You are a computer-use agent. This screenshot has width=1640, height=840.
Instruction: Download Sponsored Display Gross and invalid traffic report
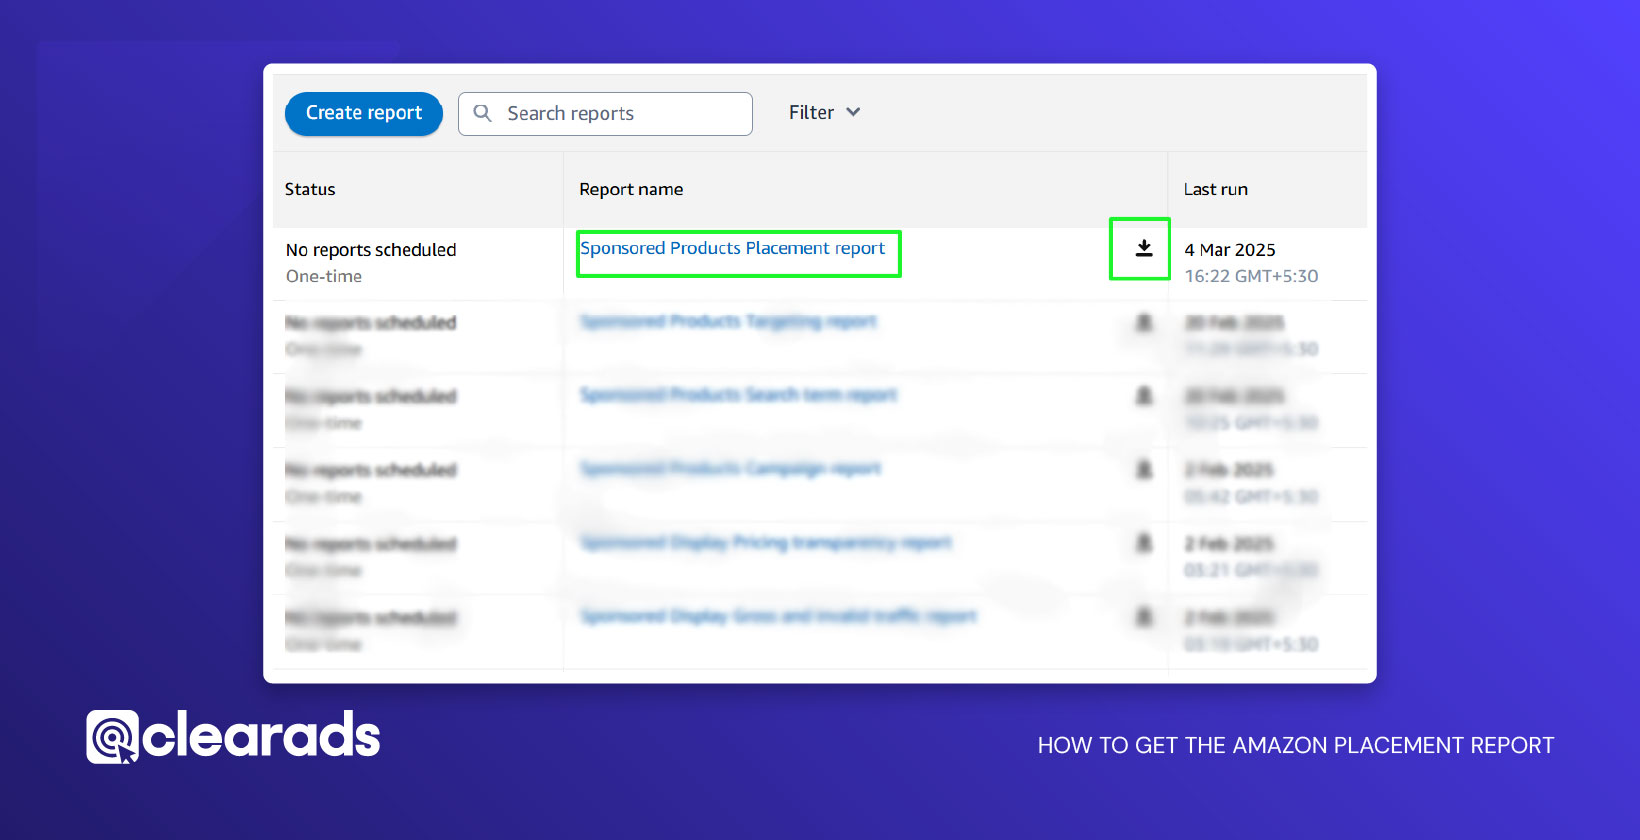click(1144, 617)
